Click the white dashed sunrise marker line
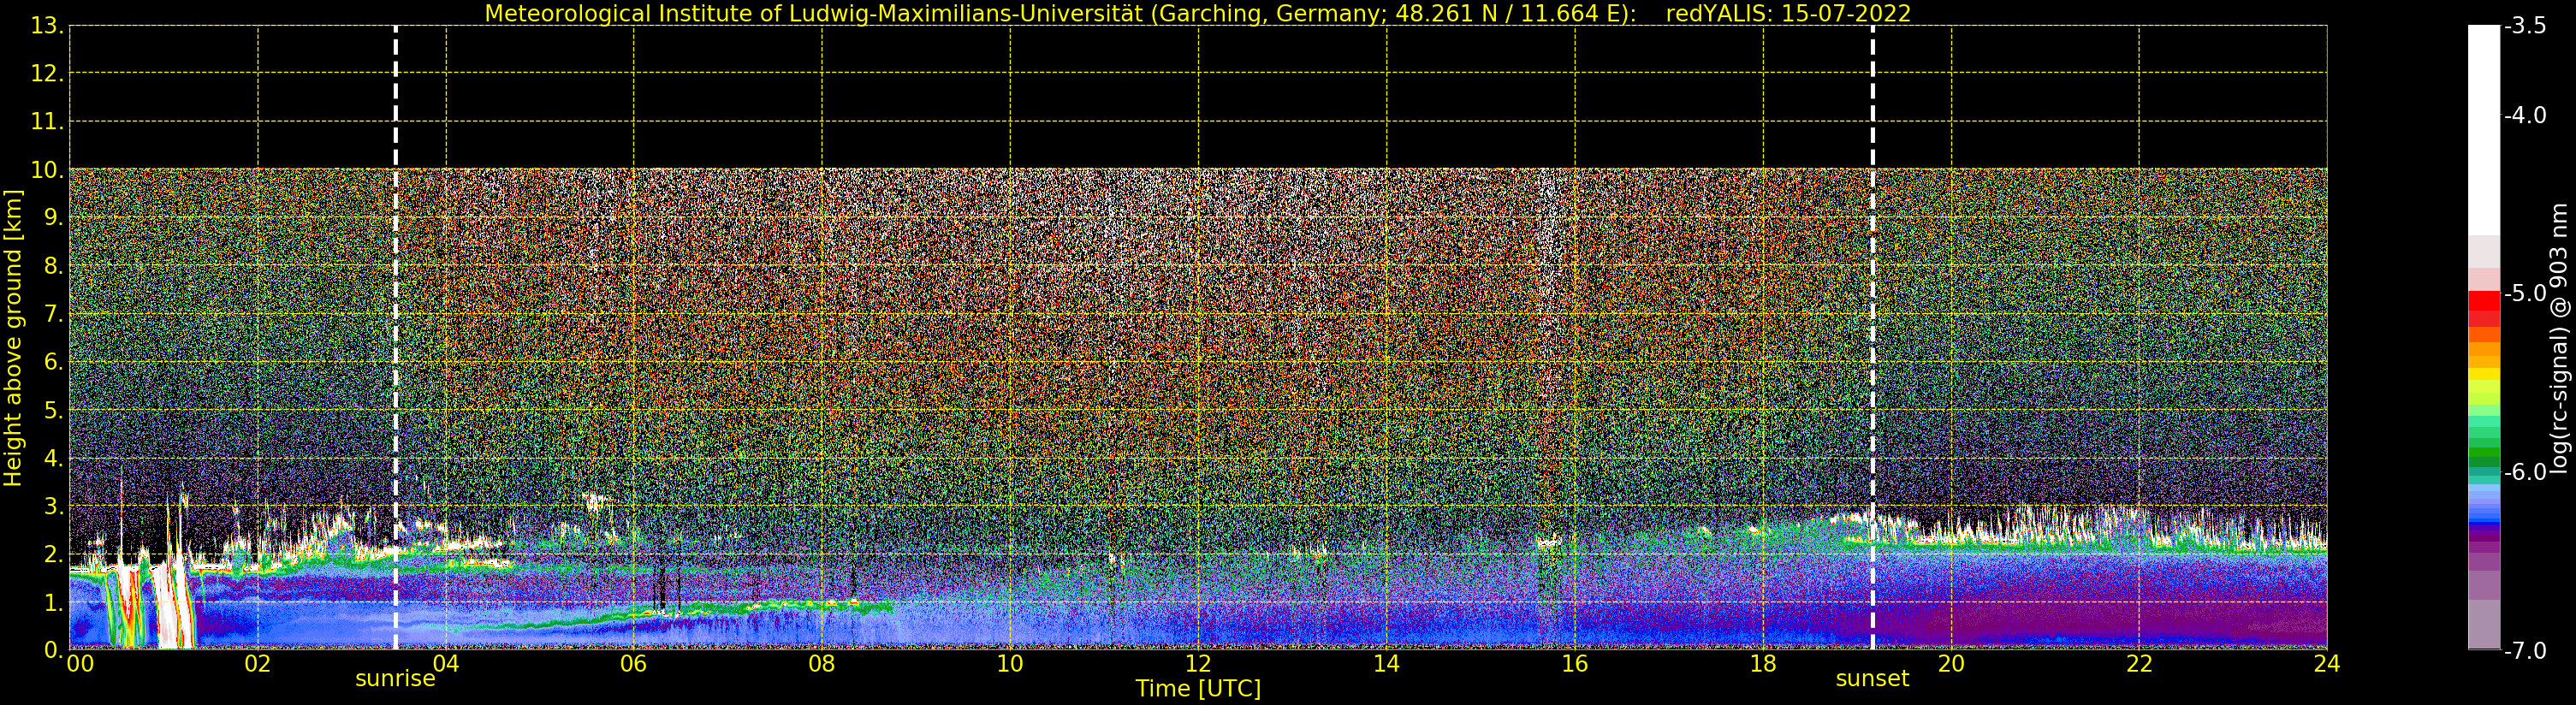2576x705 pixels. click(396, 338)
